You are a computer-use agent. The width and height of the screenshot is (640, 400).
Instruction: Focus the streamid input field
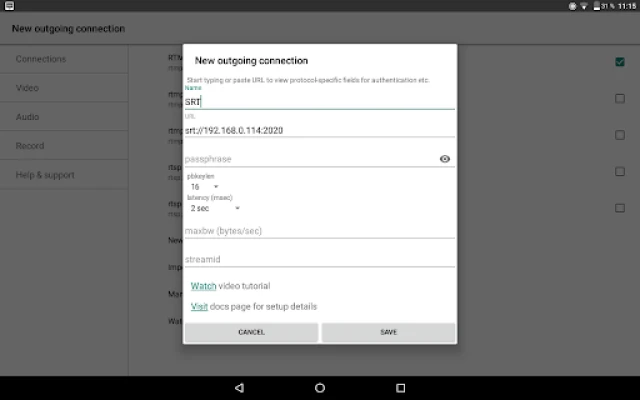pyautogui.click(x=318, y=259)
